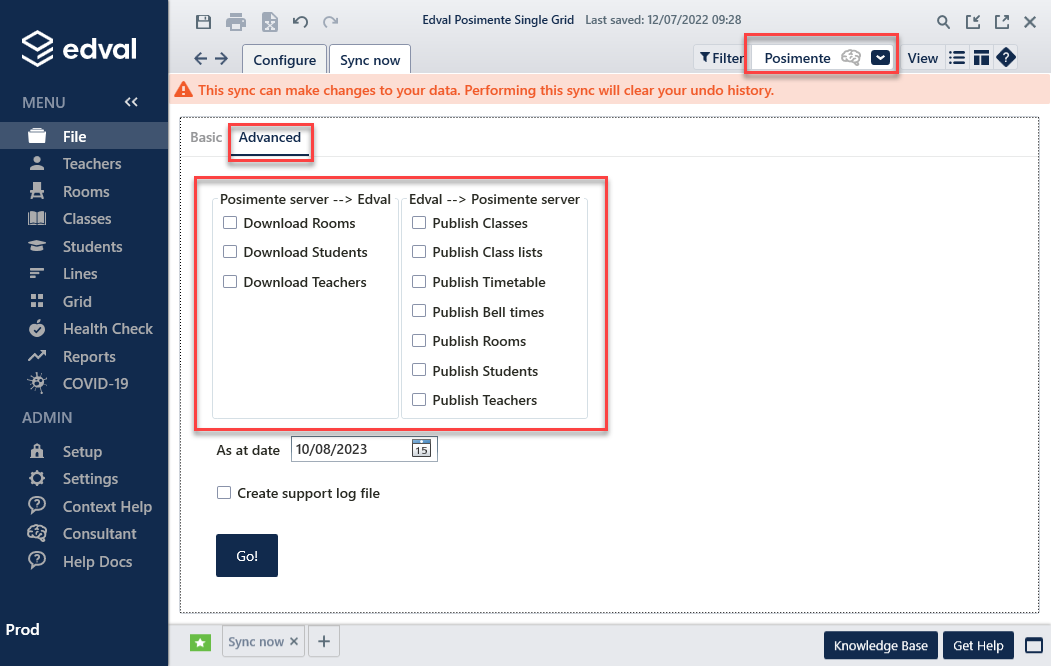This screenshot has width=1051, height=666.
Task: Open COVID-19 in the sidebar
Action: 84,383
